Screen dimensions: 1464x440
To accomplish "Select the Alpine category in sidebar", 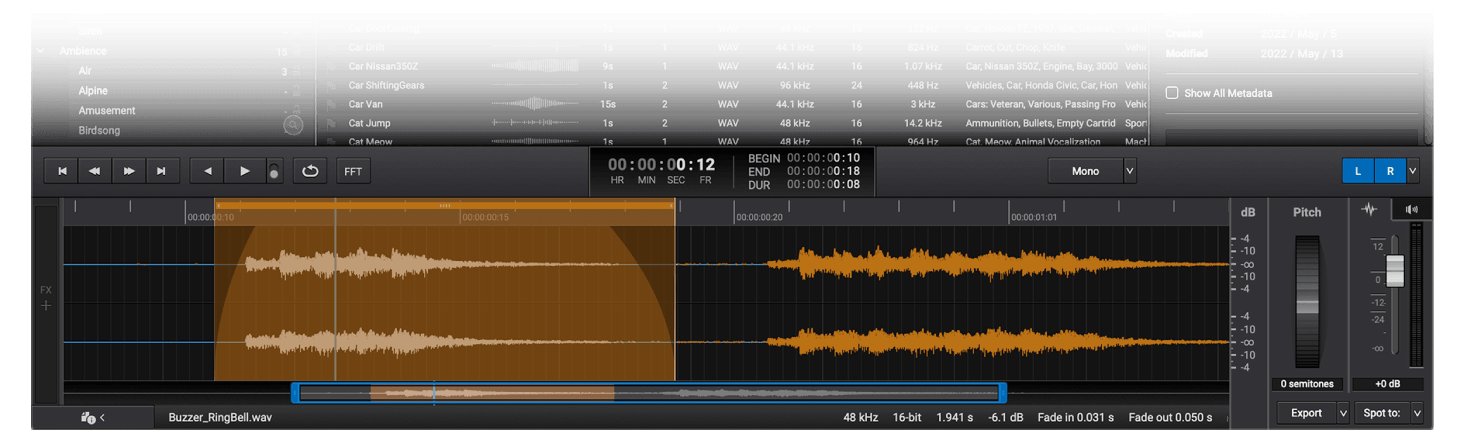I will click(93, 91).
